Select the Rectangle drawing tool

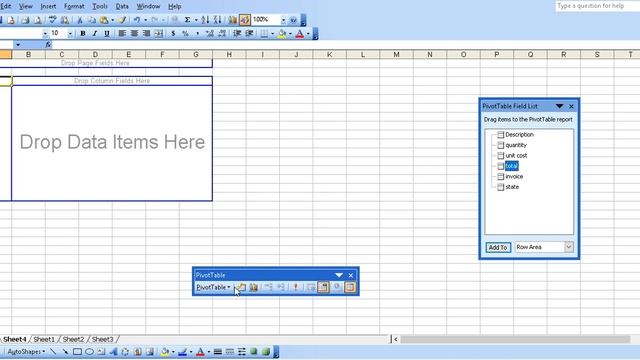point(77,351)
